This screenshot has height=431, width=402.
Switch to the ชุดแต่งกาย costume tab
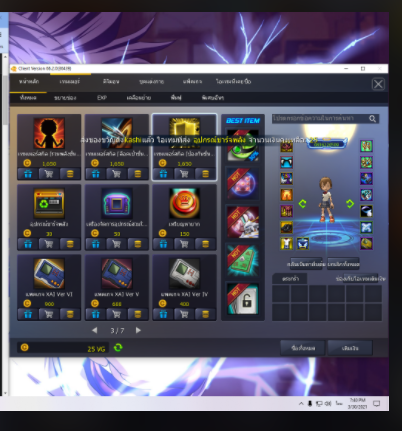[151, 81]
